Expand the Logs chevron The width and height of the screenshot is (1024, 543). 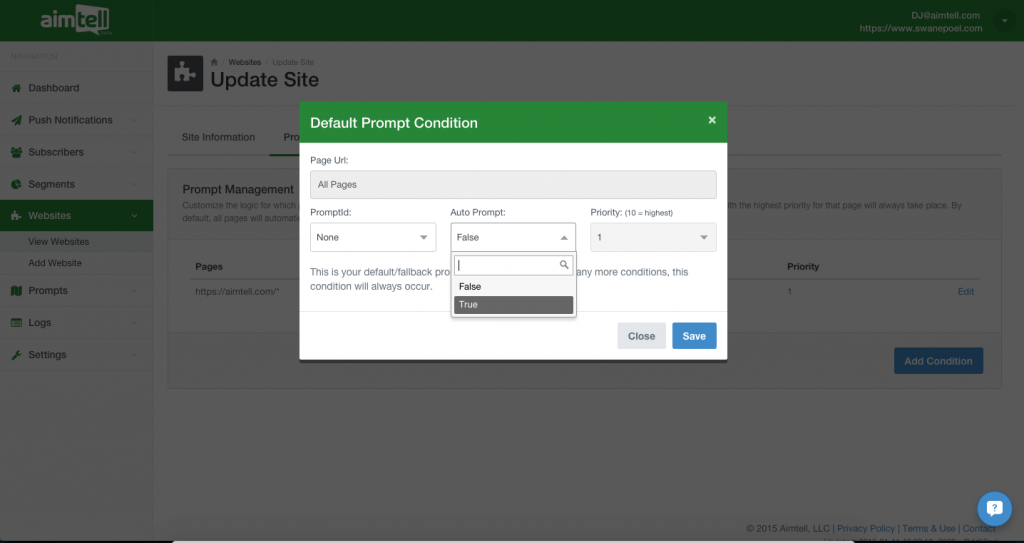coord(133,323)
